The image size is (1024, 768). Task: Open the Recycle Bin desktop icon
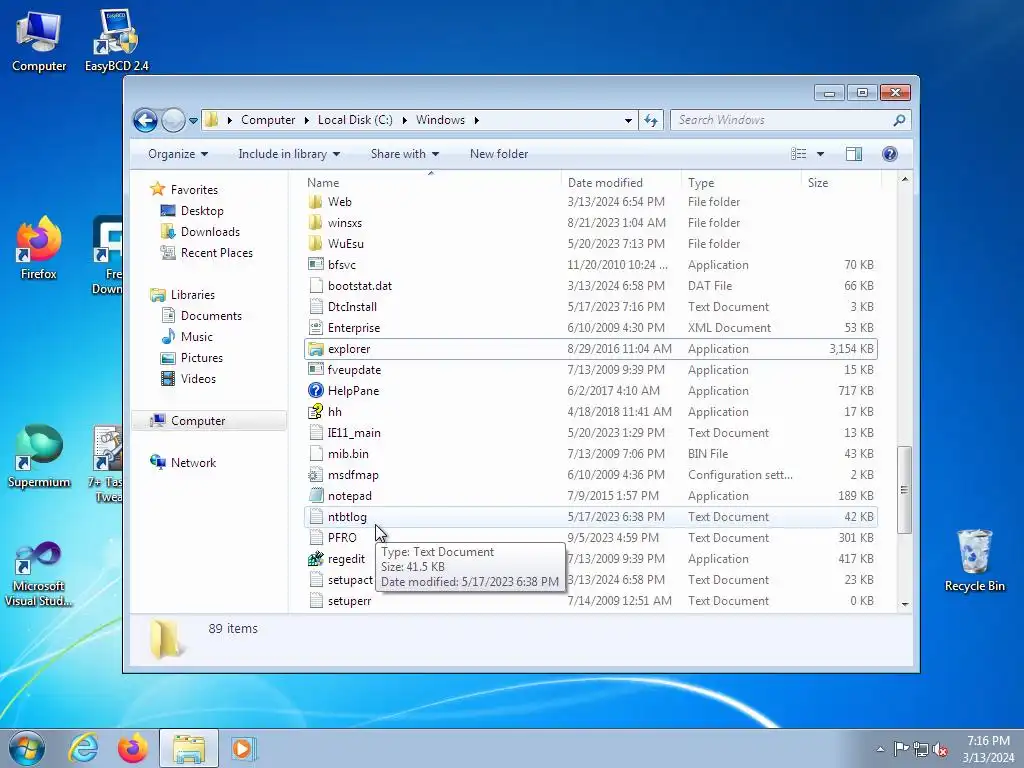(x=974, y=560)
